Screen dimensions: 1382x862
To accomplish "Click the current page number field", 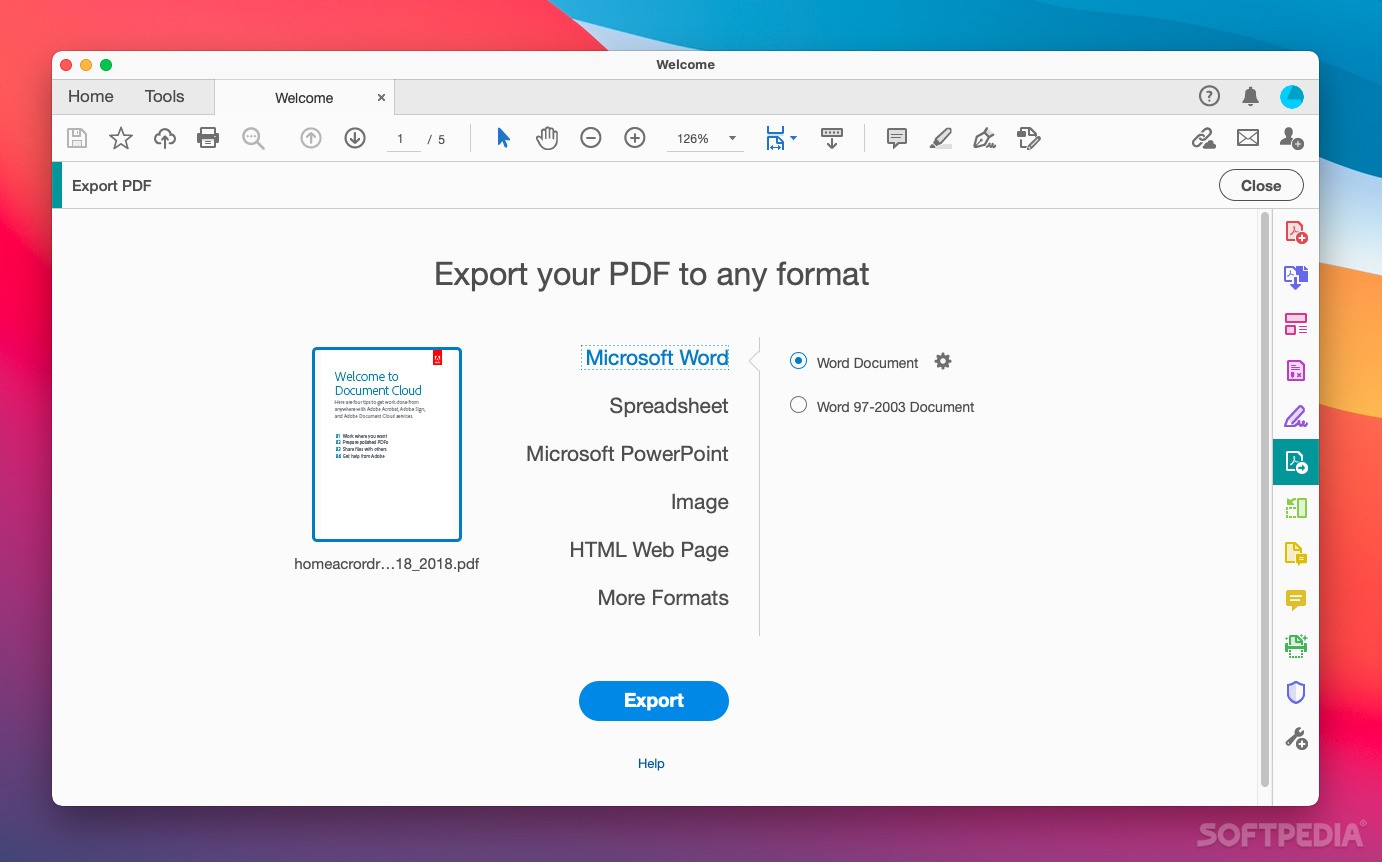I will tap(401, 139).
